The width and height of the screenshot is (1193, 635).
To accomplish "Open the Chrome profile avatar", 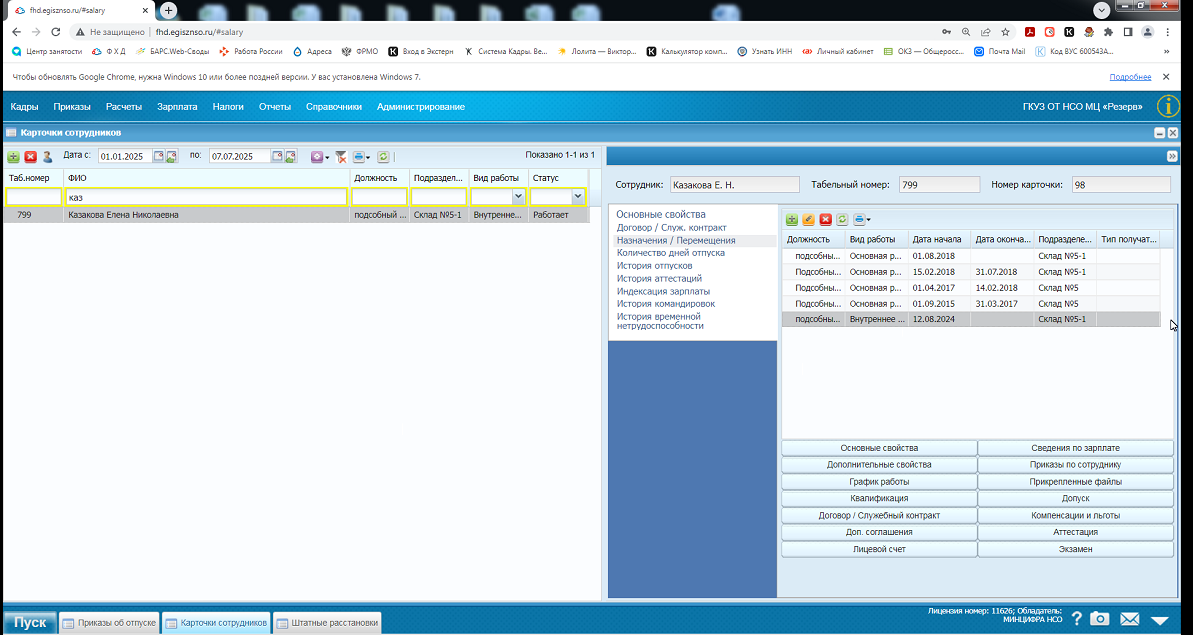I will (x=1147, y=32).
